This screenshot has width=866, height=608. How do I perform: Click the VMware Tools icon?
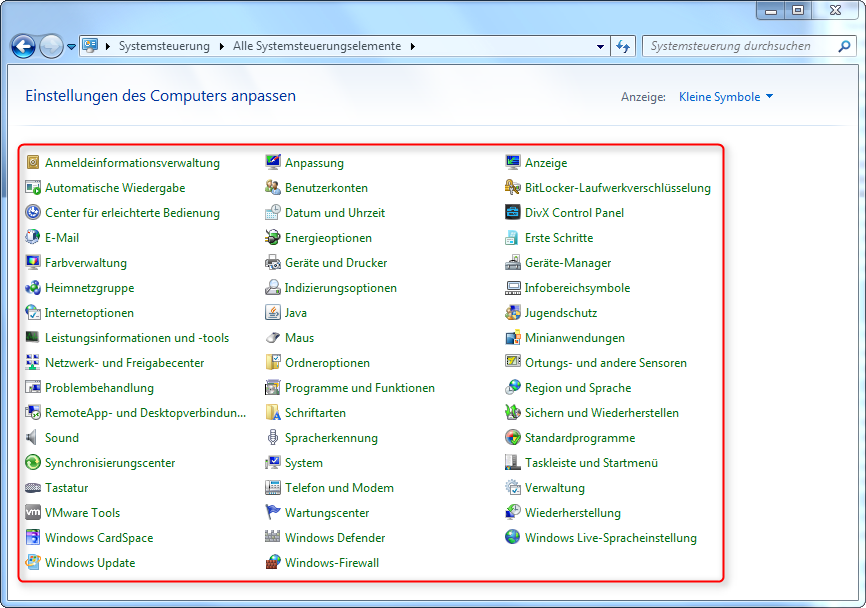[x=33, y=513]
